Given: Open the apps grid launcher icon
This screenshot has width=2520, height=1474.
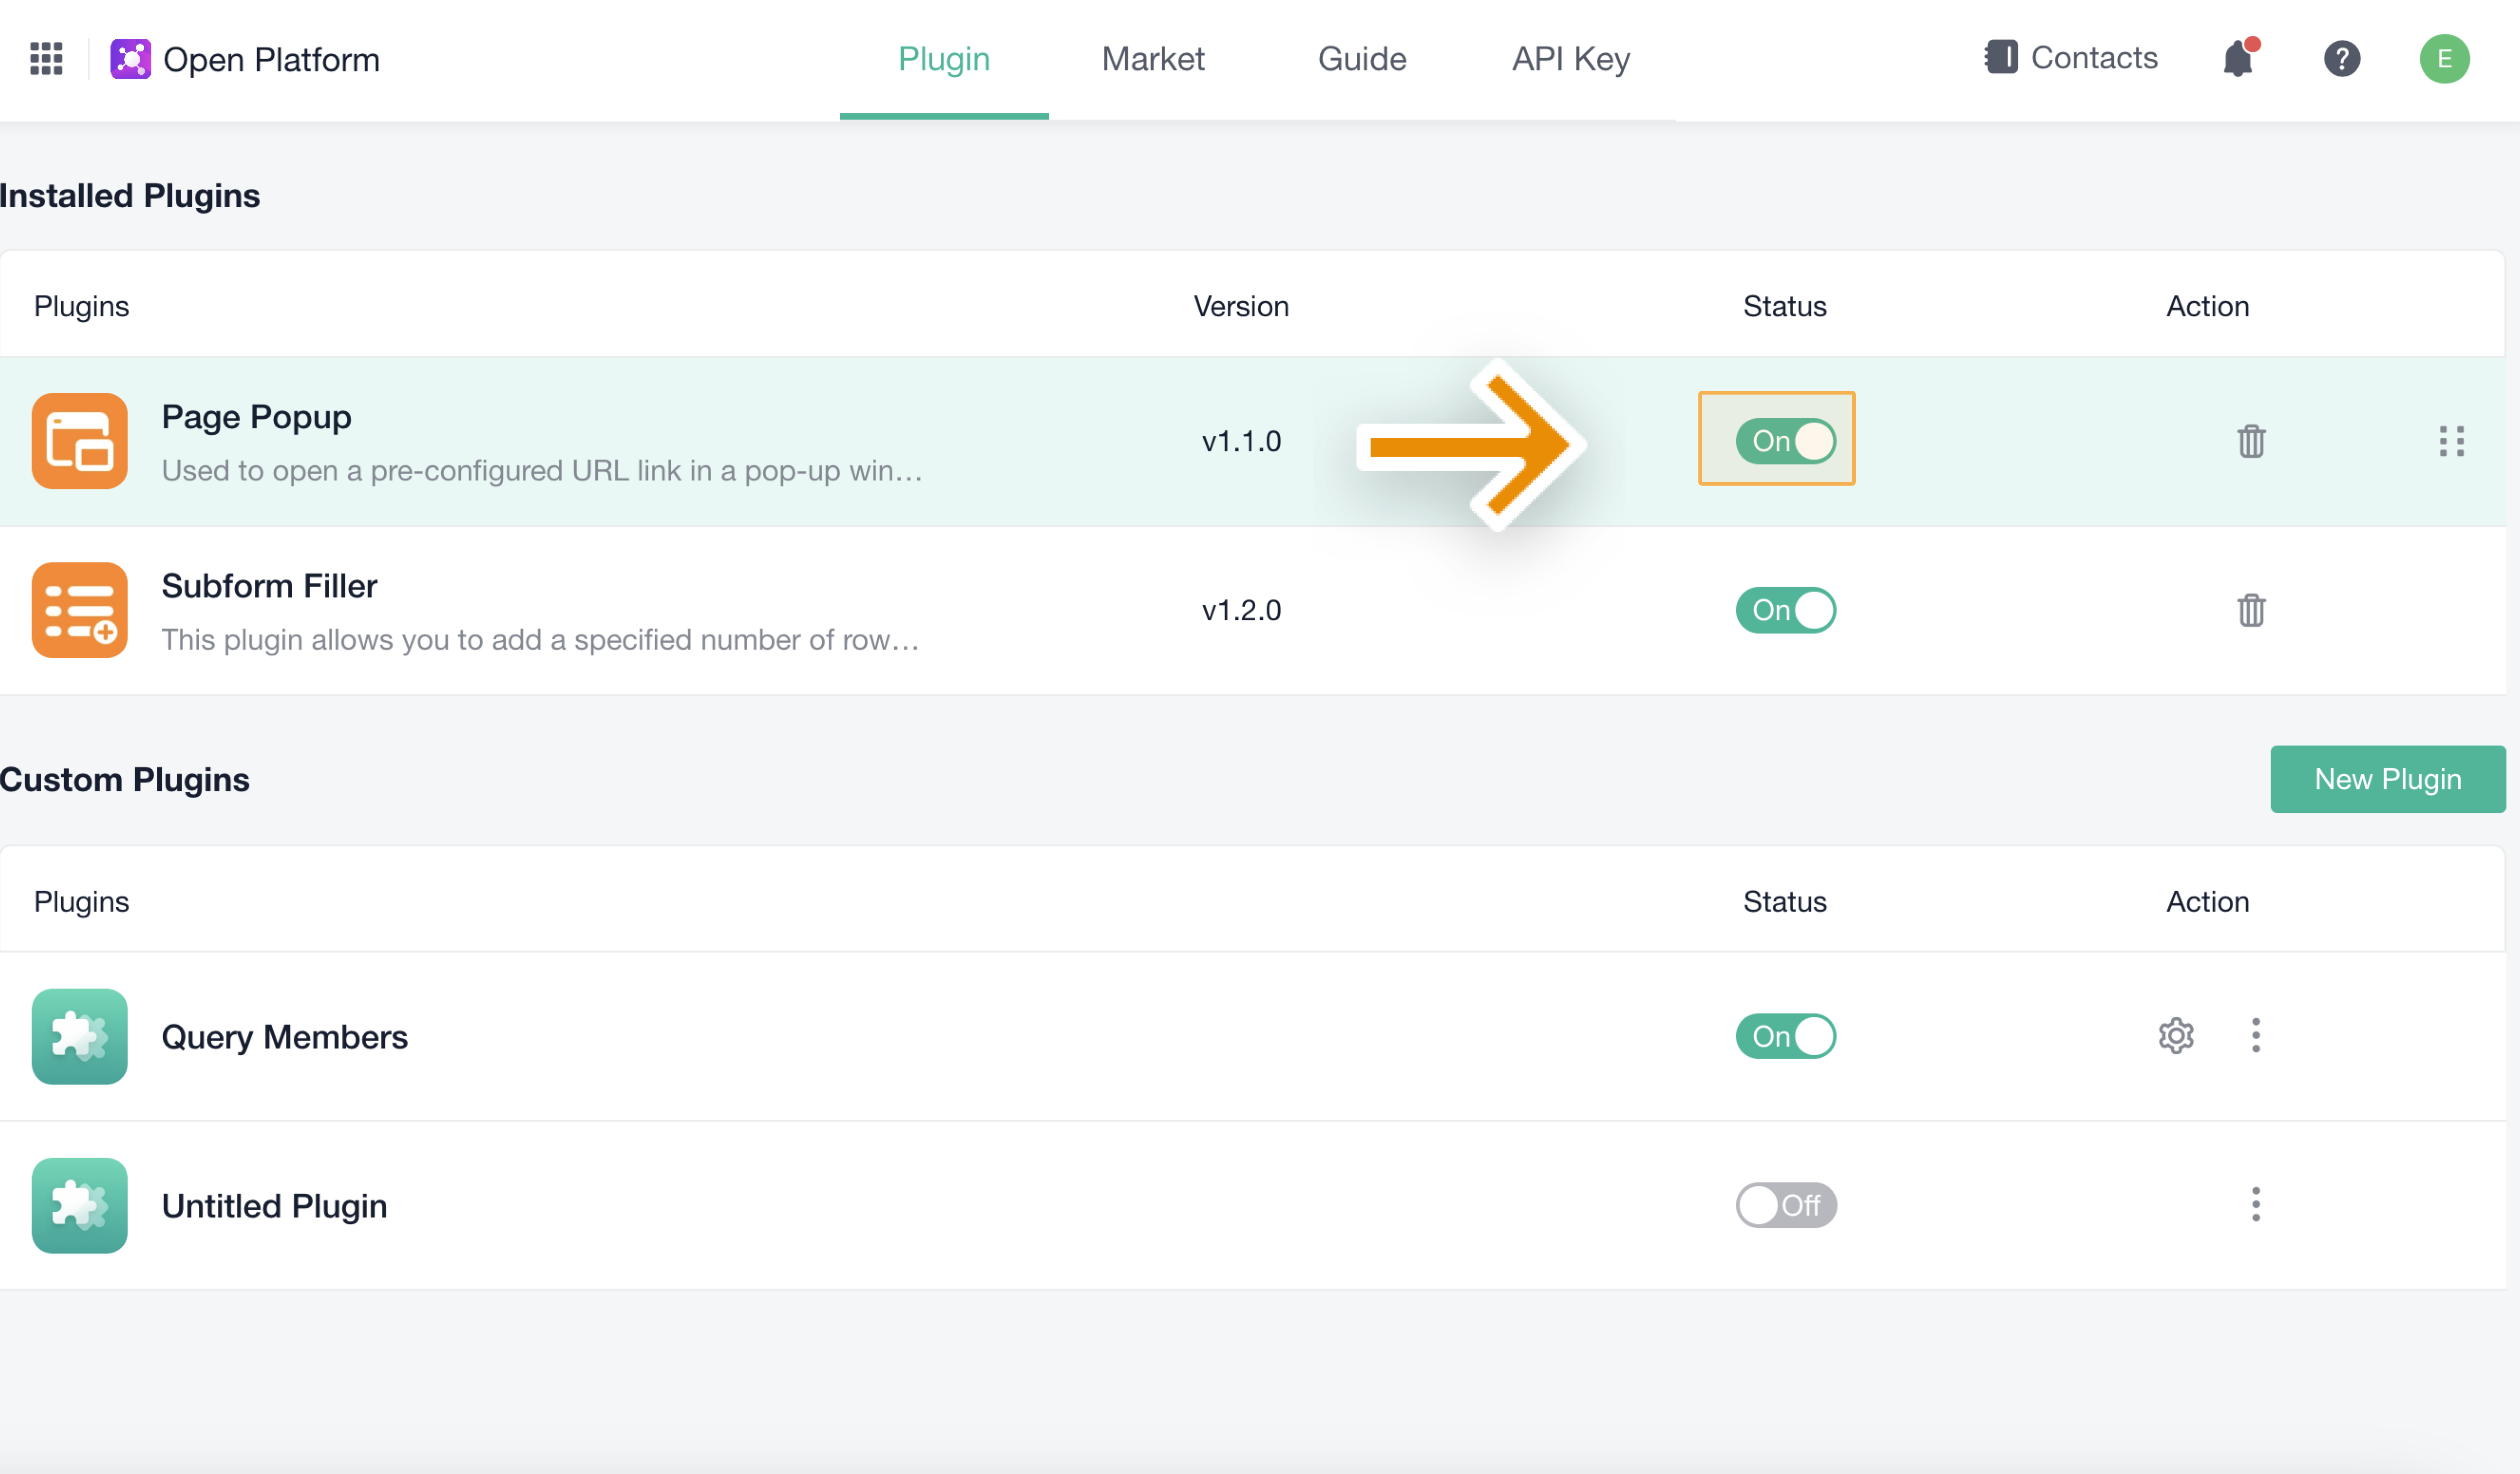Looking at the screenshot, I should pos(46,58).
